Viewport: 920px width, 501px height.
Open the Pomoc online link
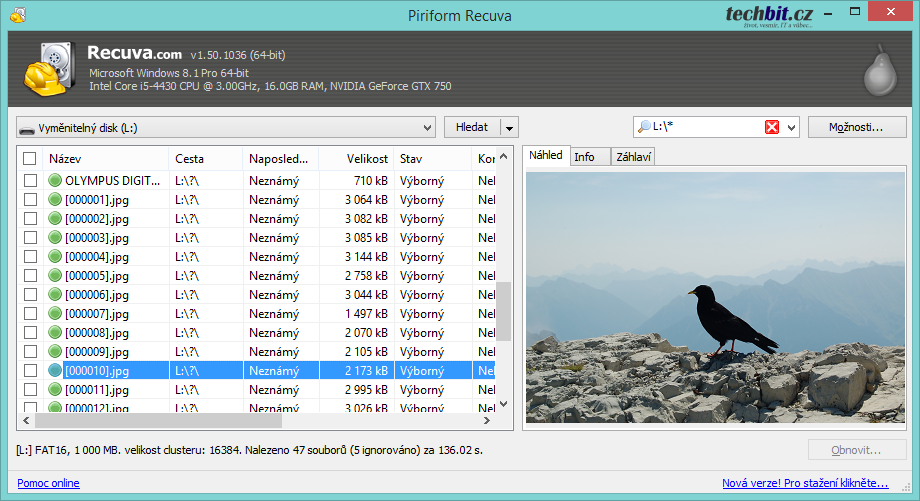pyautogui.click(x=48, y=484)
